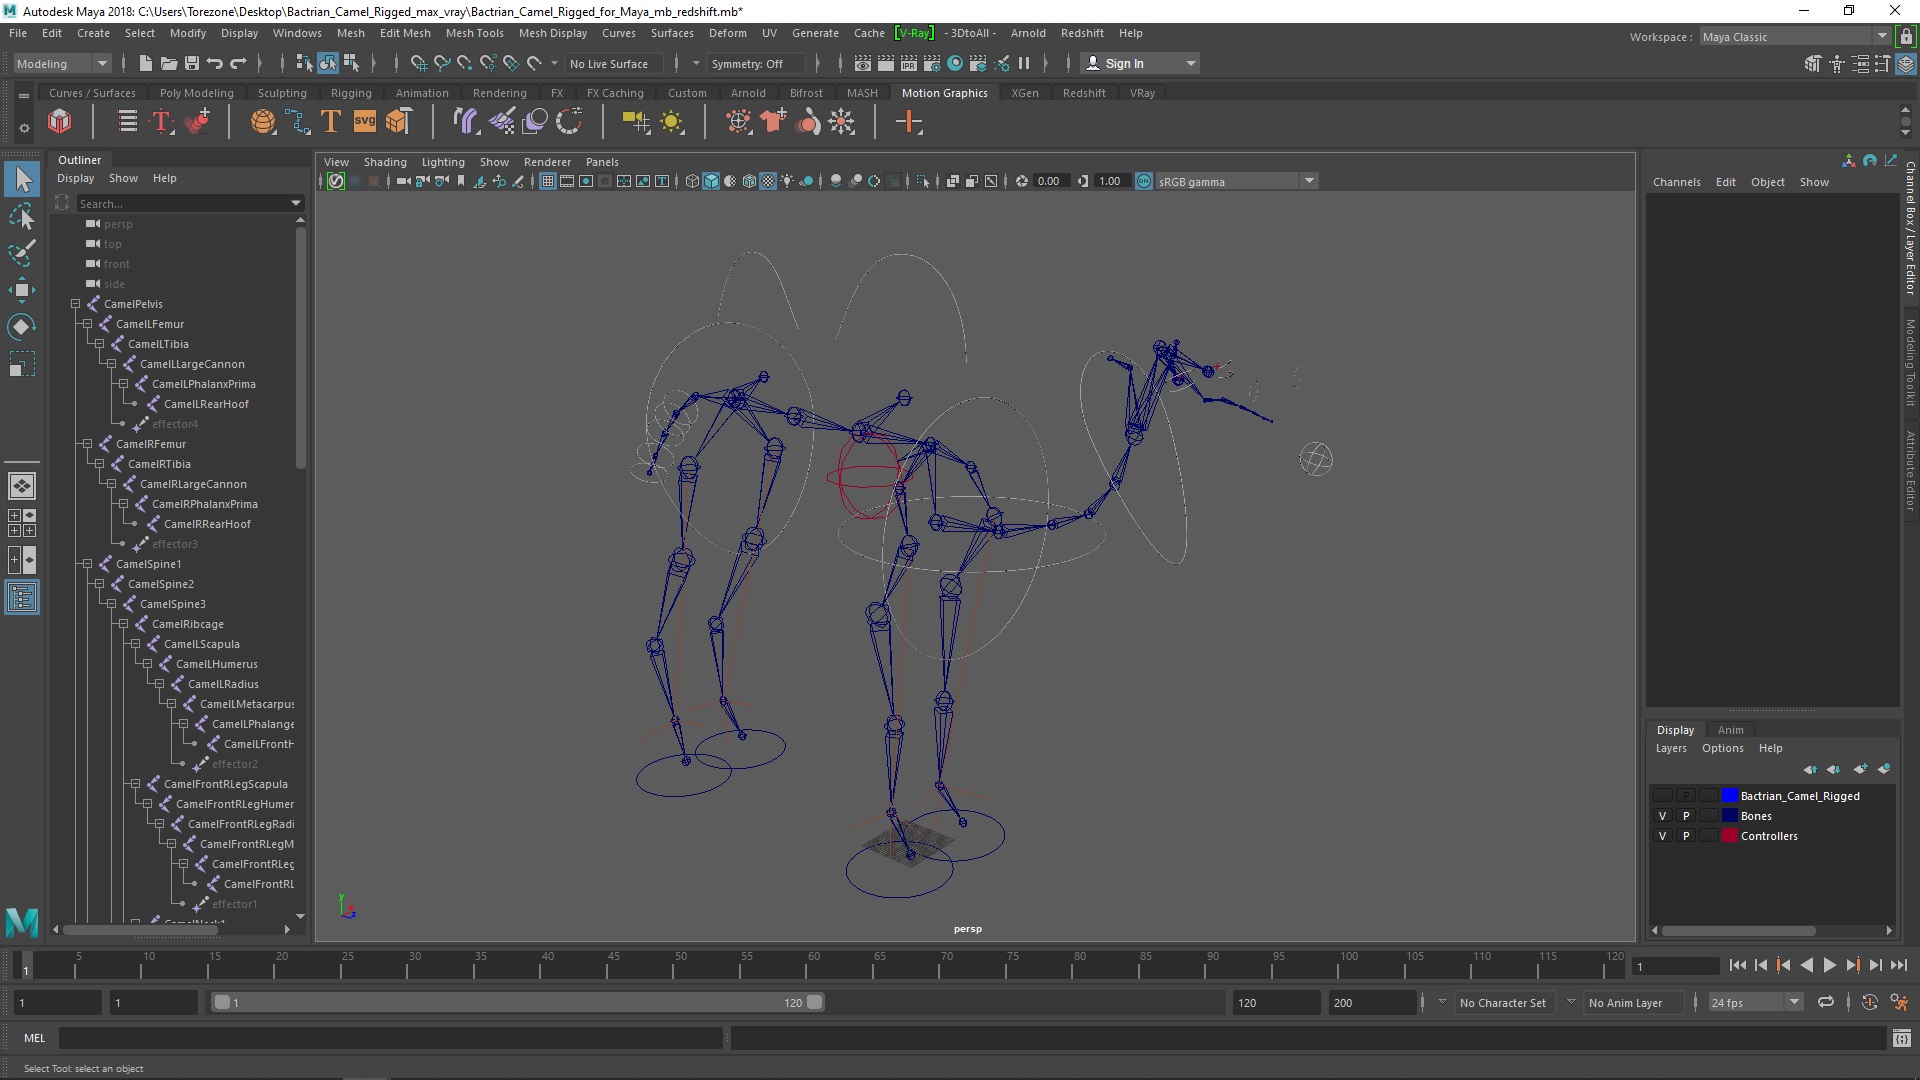Click the XGen menu tab

coord(1025,92)
